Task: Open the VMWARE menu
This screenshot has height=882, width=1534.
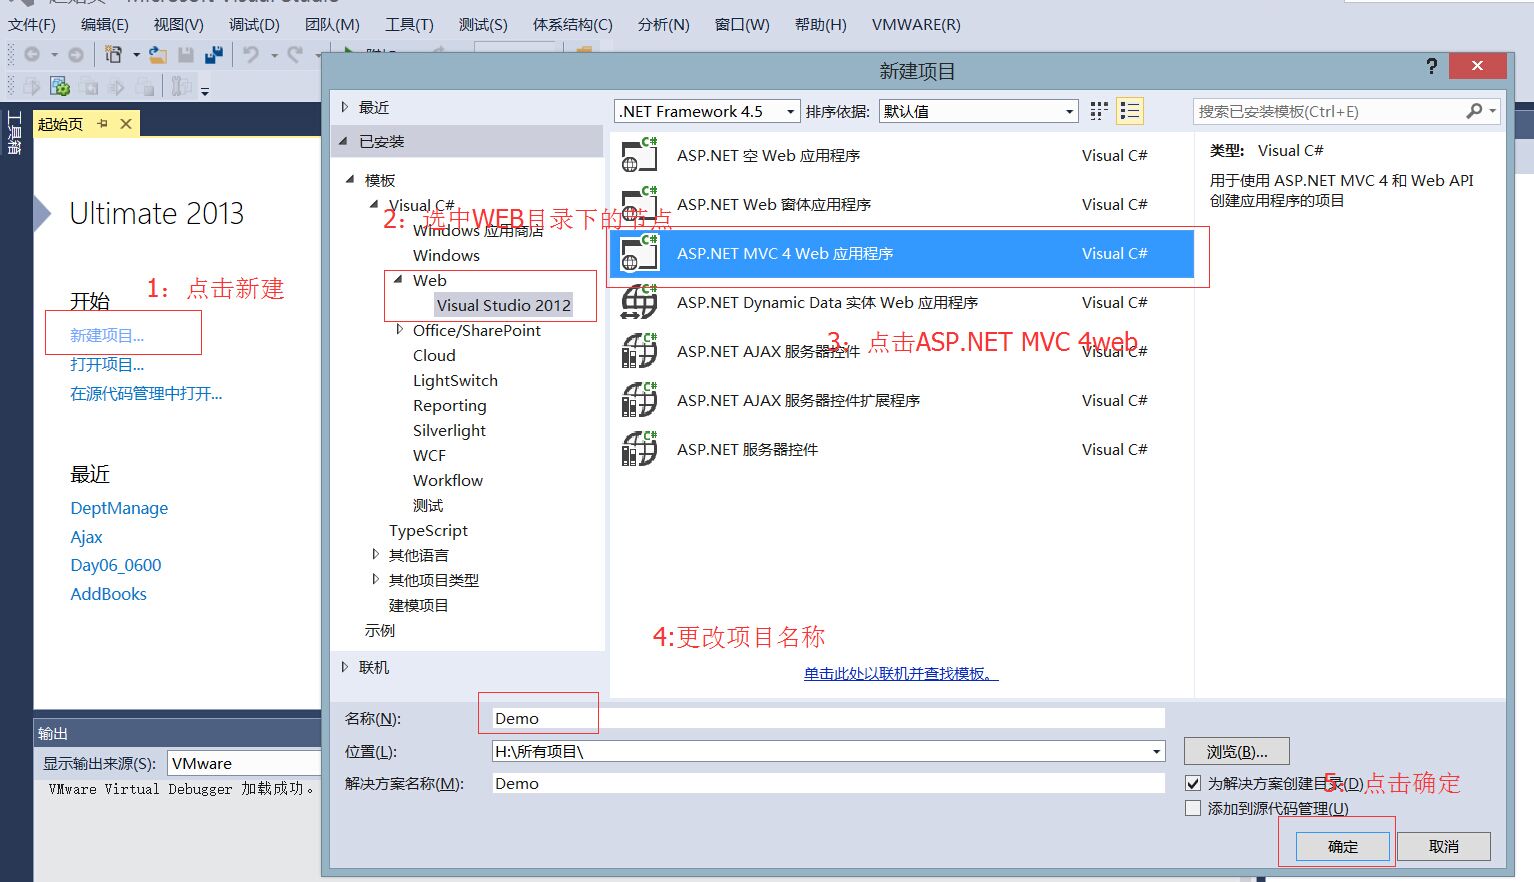Action: (x=916, y=25)
